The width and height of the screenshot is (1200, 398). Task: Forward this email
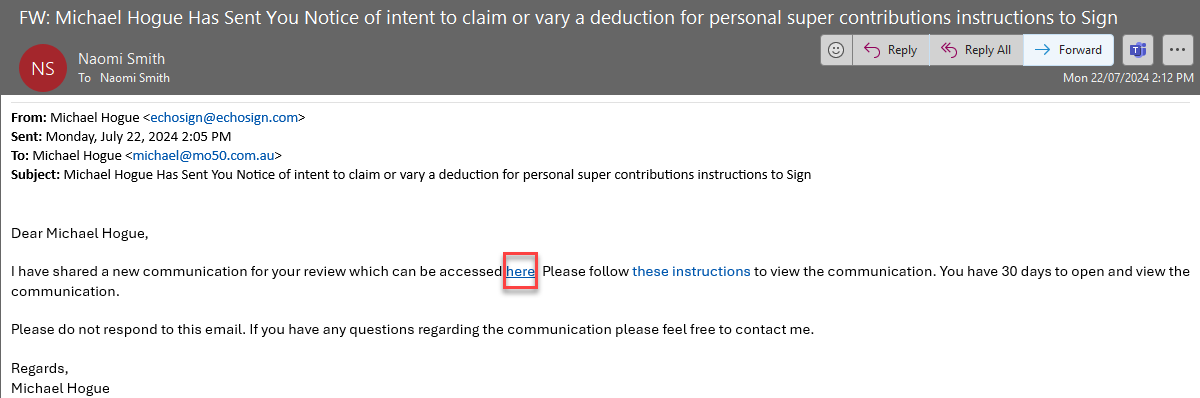pyautogui.click(x=1068, y=50)
